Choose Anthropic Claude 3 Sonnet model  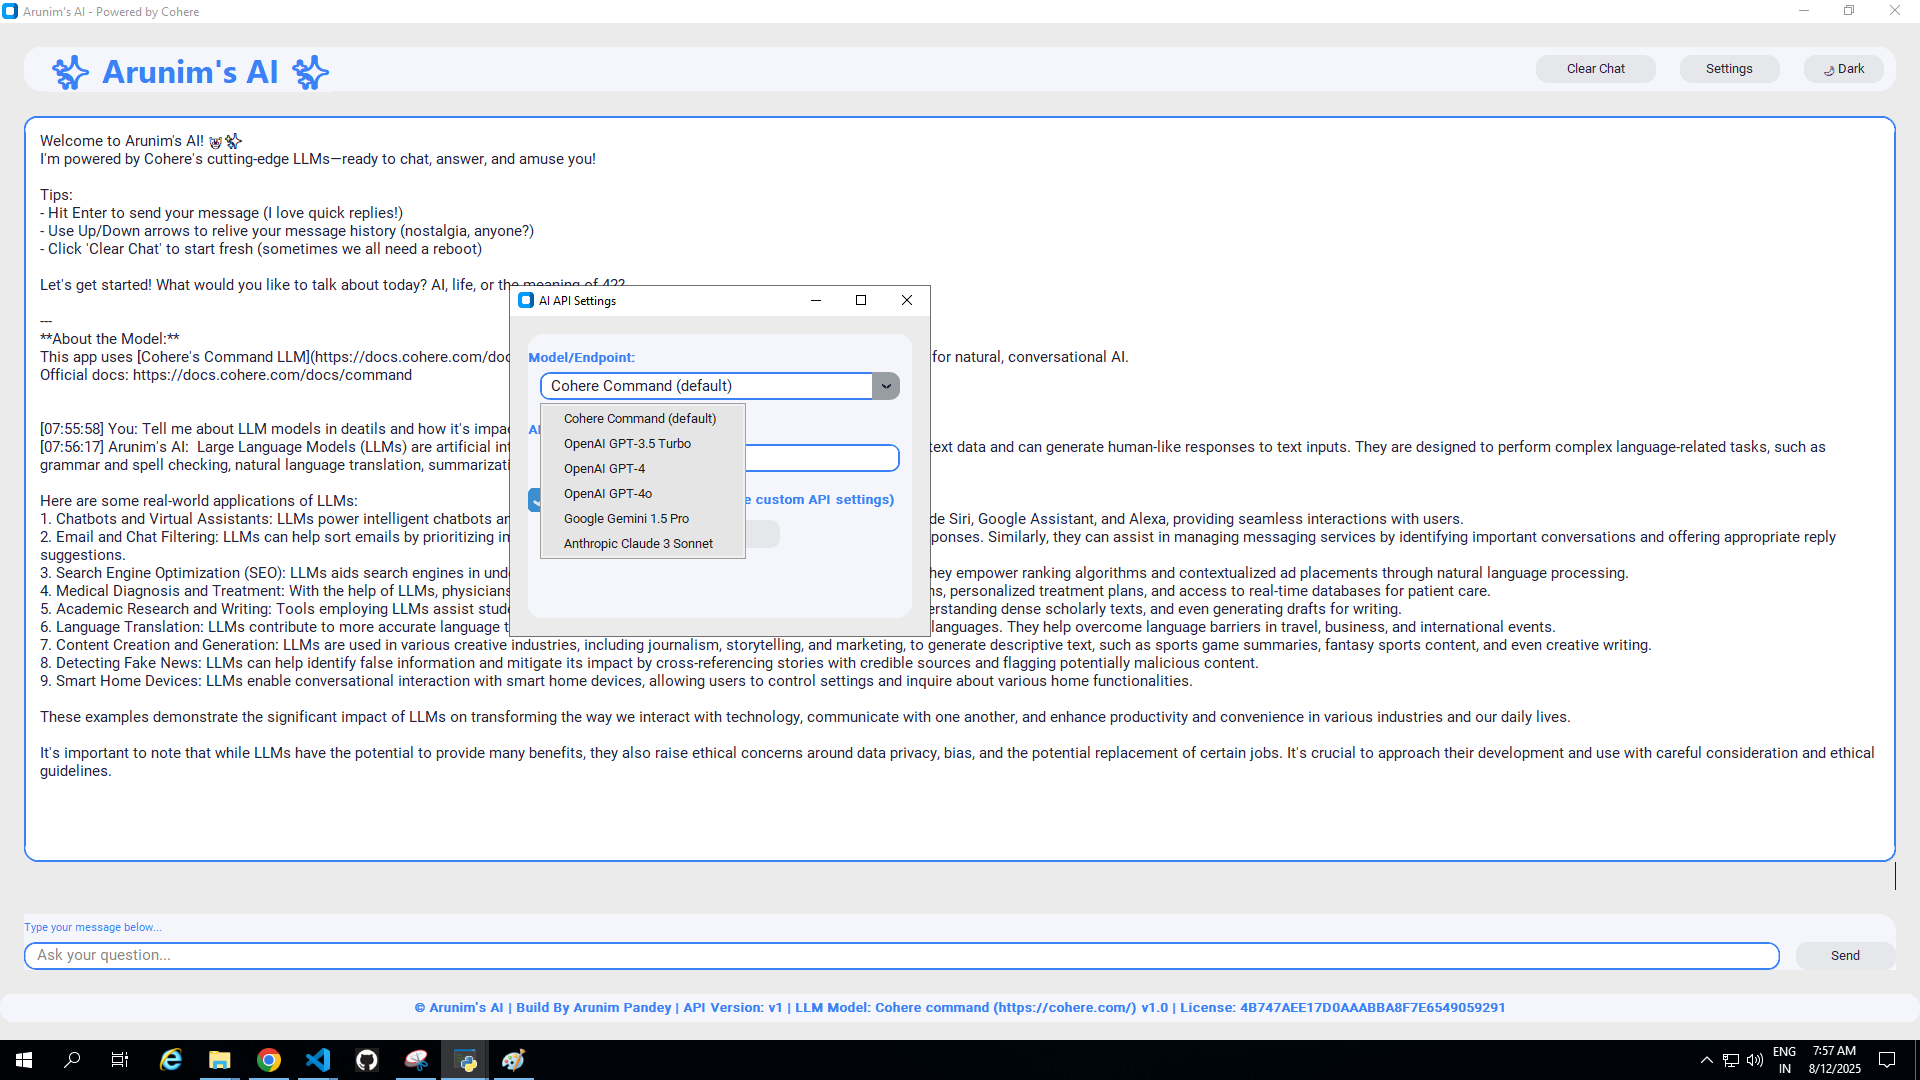(638, 543)
